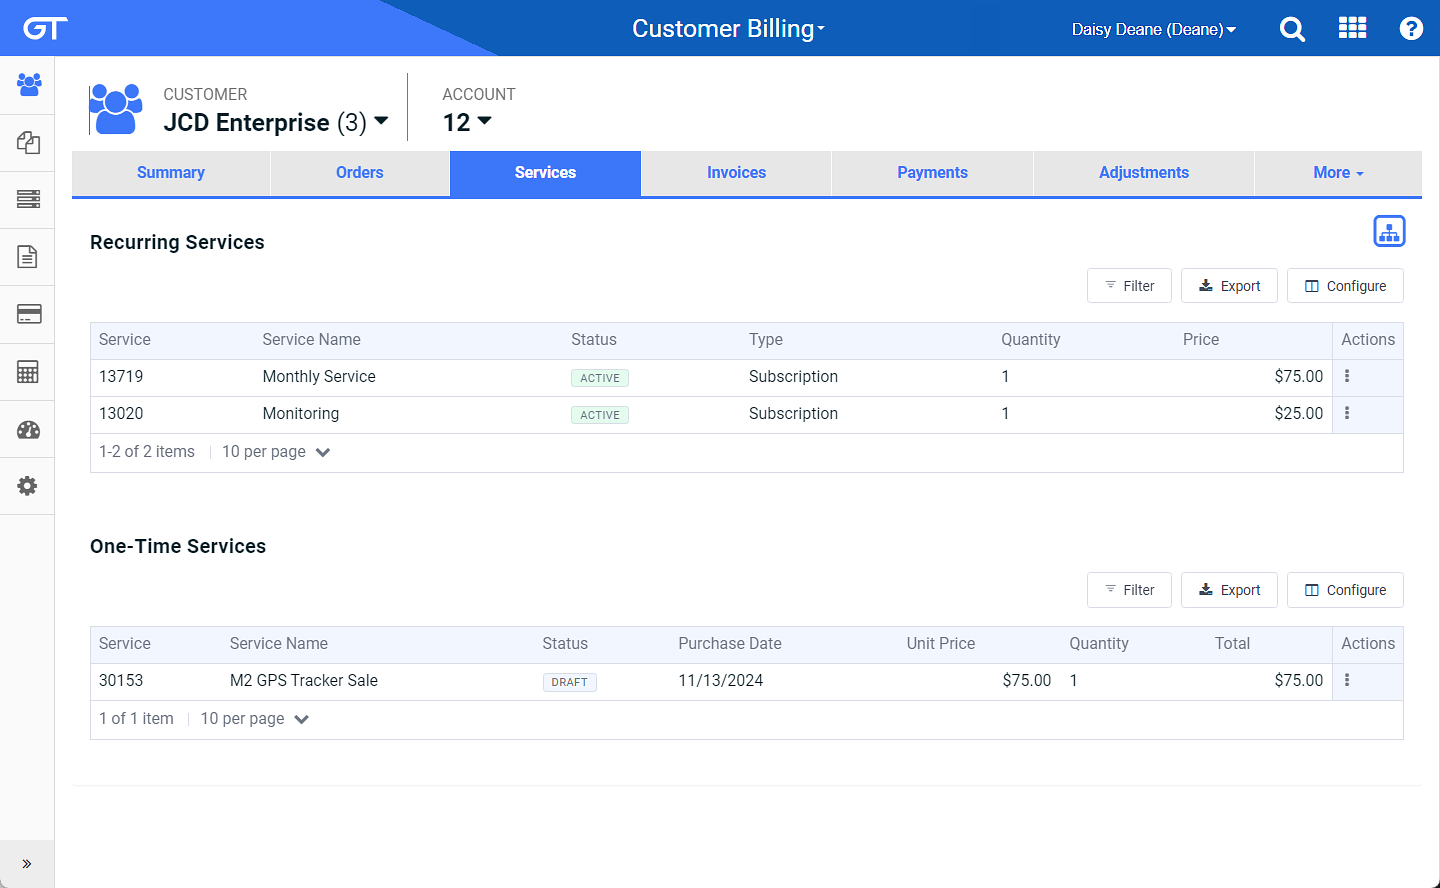The height and width of the screenshot is (888, 1440).
Task: Click the GT logo in header
Action: (45, 28)
